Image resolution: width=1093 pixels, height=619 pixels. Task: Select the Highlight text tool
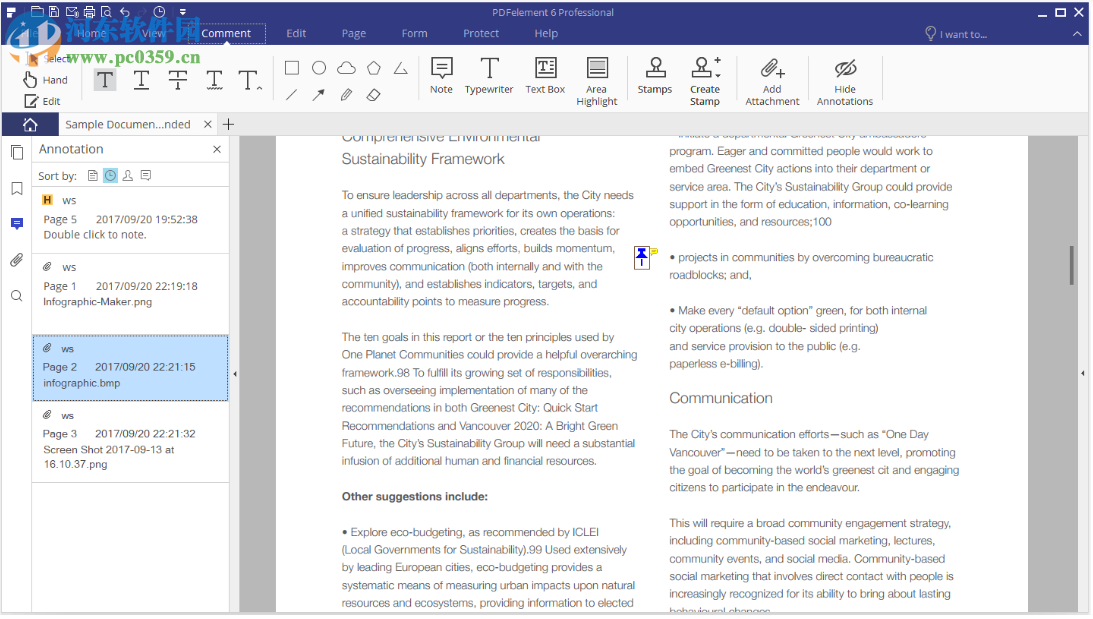(105, 80)
